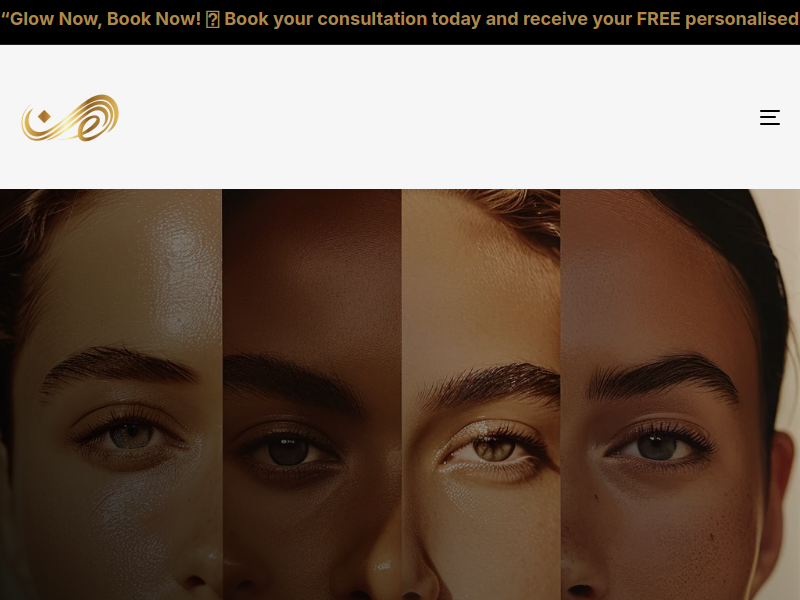
Task: Select the dark brown eye in second strip
Action: [288, 451]
